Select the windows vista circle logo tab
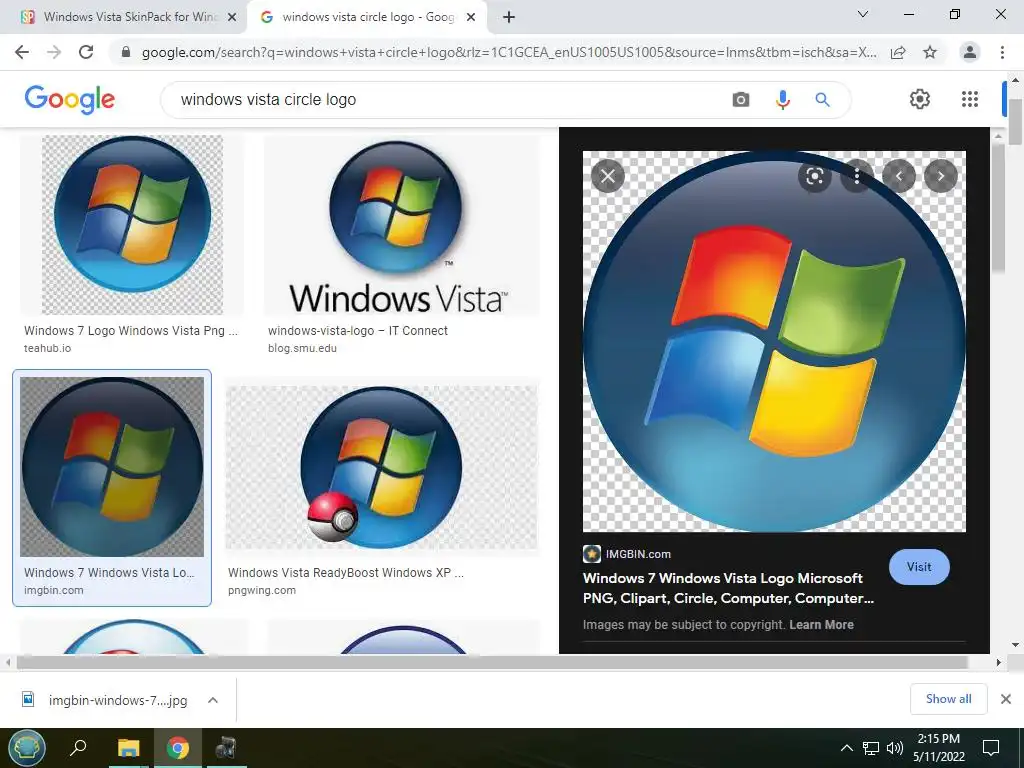 click(x=368, y=17)
